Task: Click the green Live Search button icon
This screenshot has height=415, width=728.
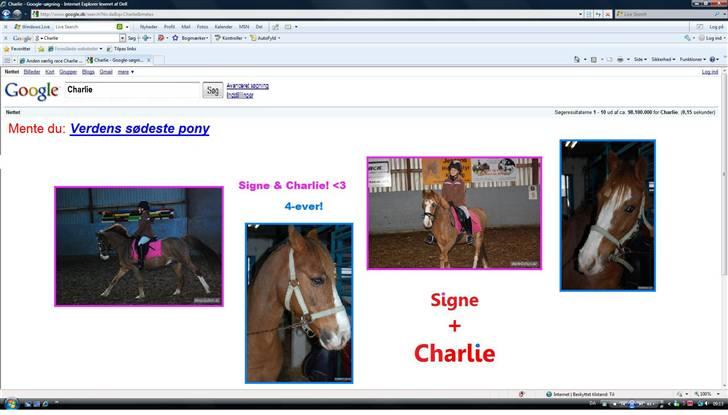Action: (x=119, y=27)
